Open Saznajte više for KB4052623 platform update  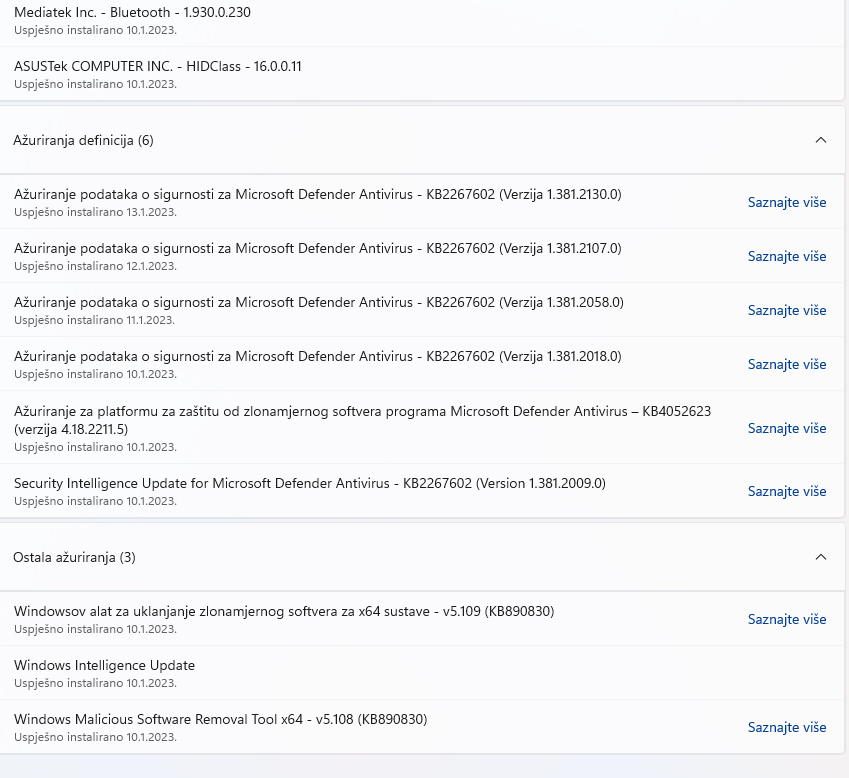pos(787,428)
